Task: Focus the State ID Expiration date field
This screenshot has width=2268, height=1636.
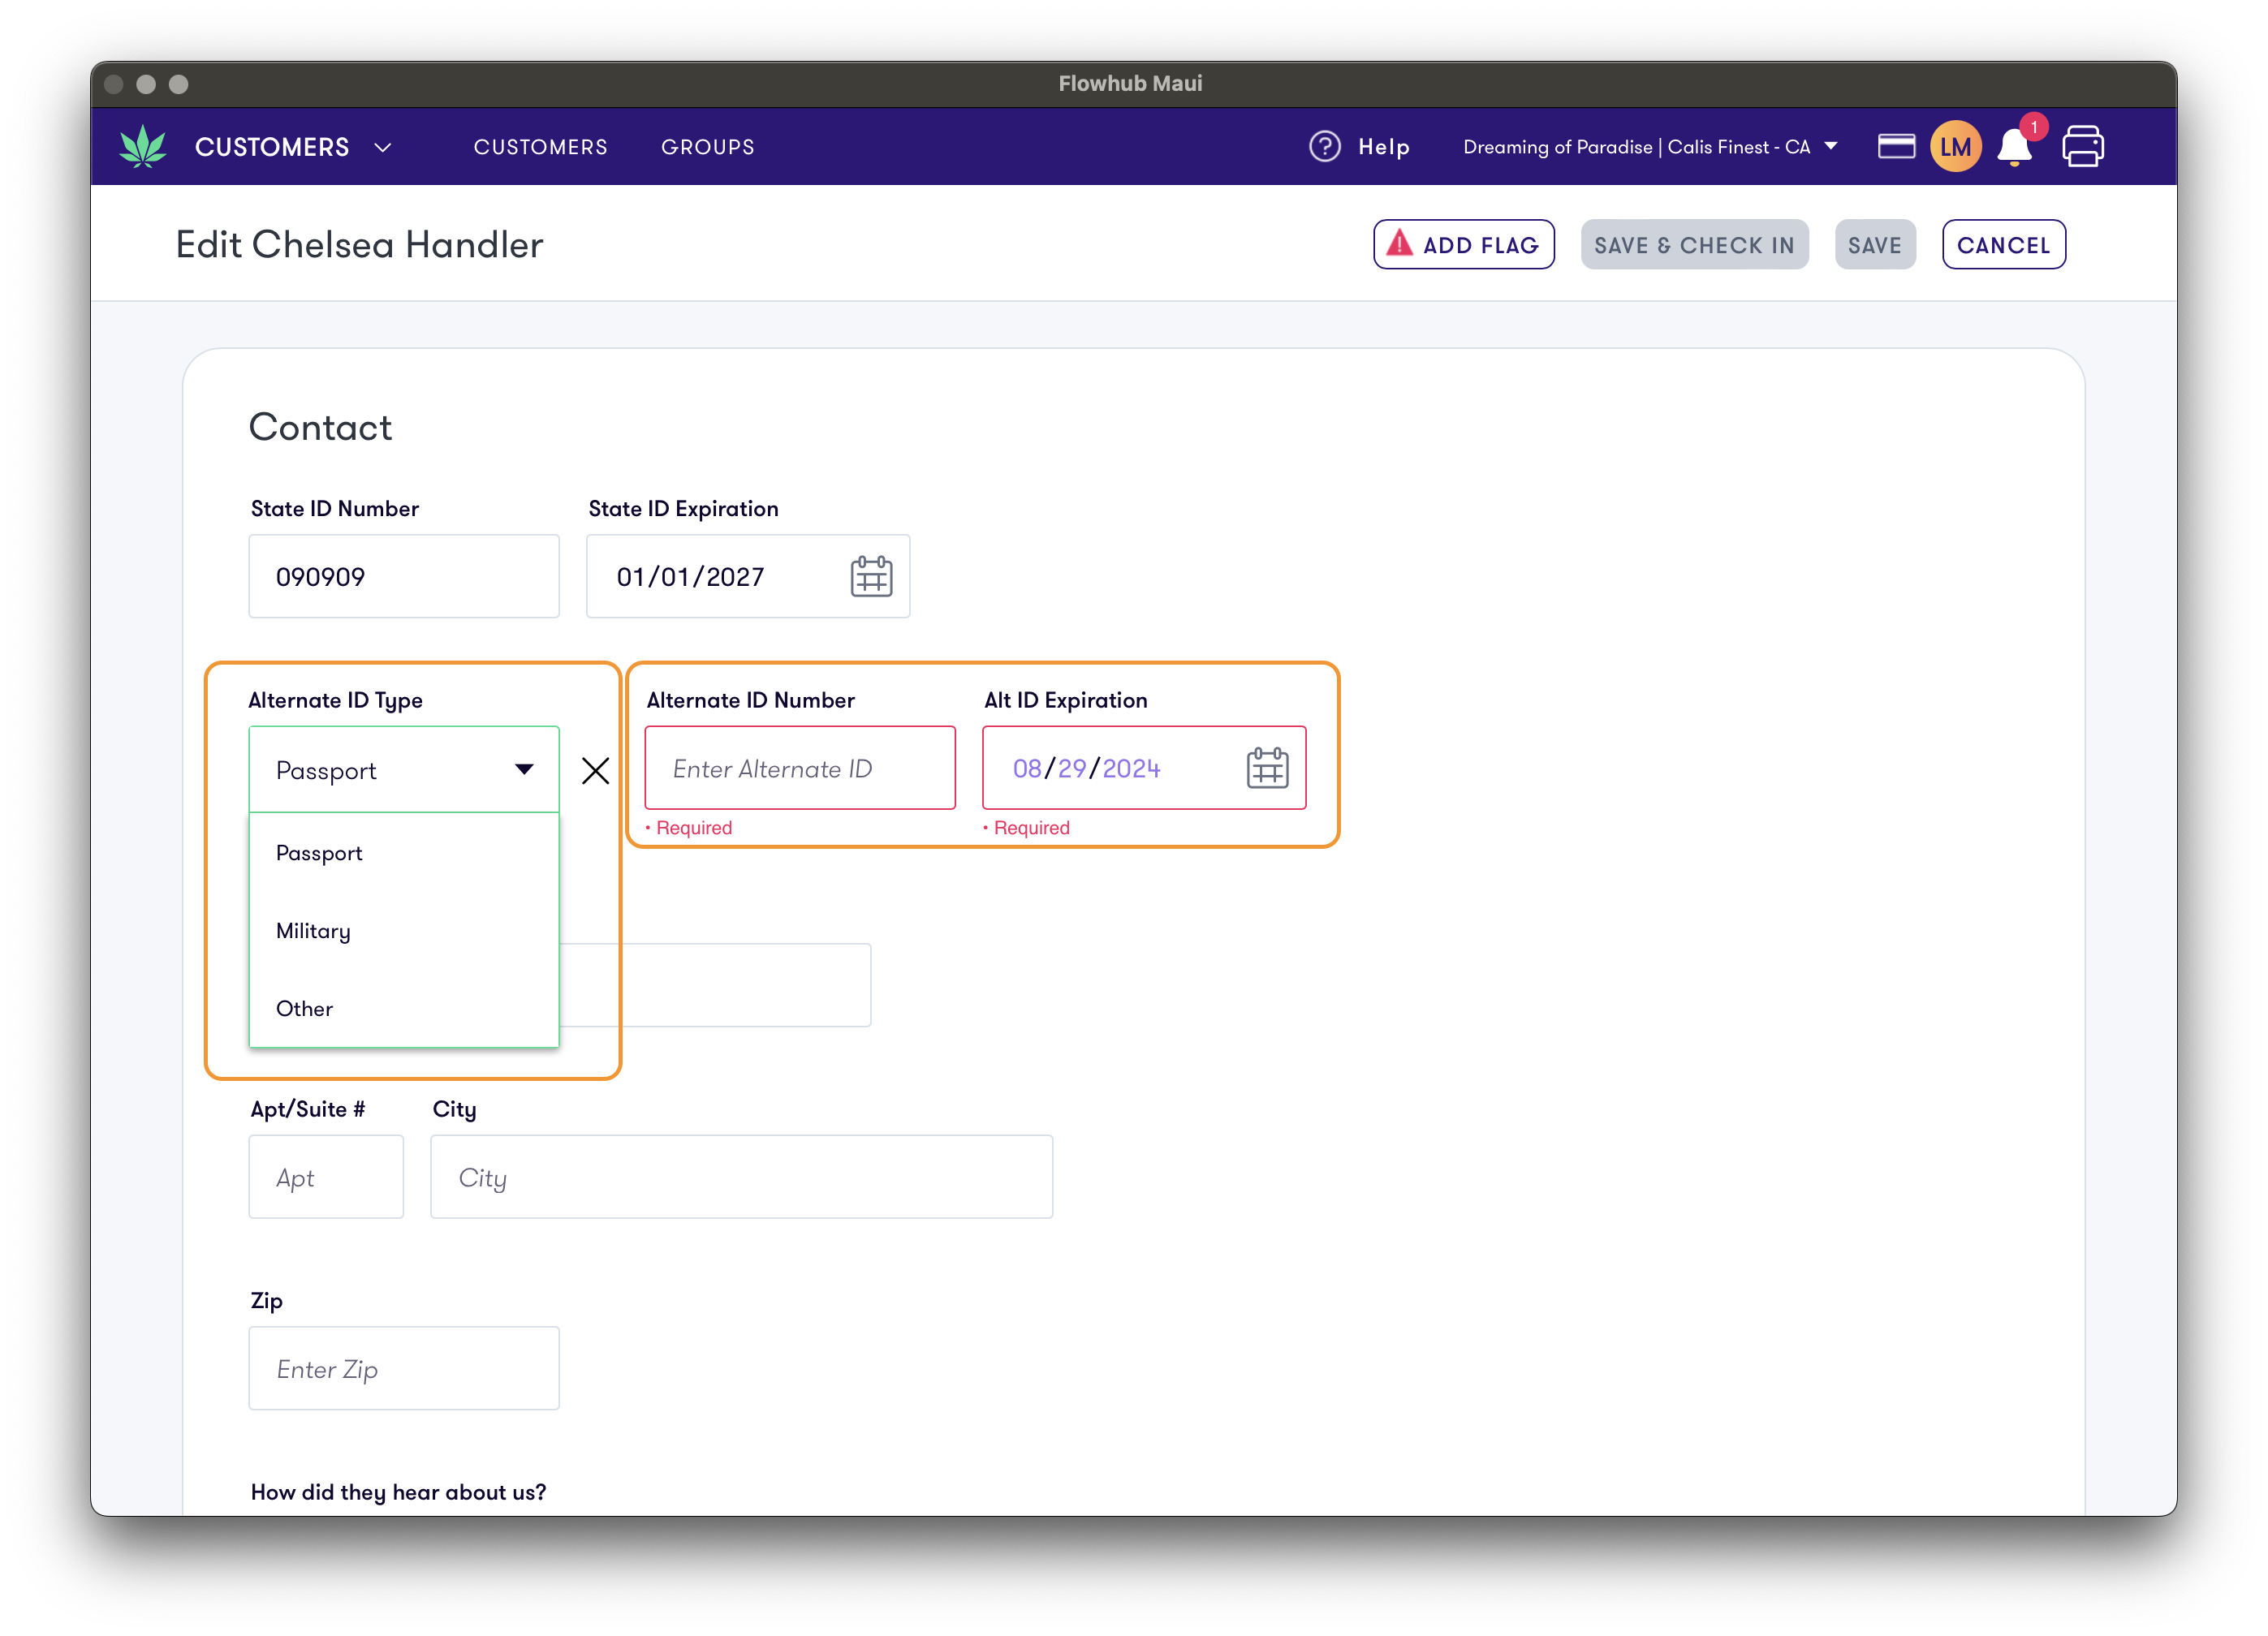Action: point(748,576)
